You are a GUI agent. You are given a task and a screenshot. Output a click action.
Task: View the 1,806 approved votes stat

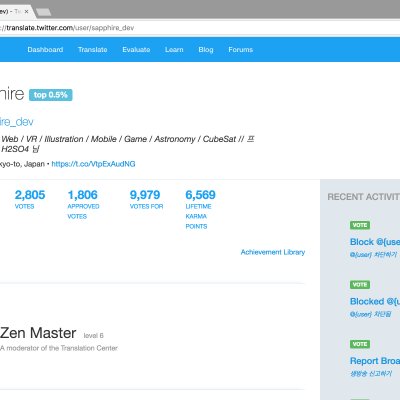click(83, 204)
